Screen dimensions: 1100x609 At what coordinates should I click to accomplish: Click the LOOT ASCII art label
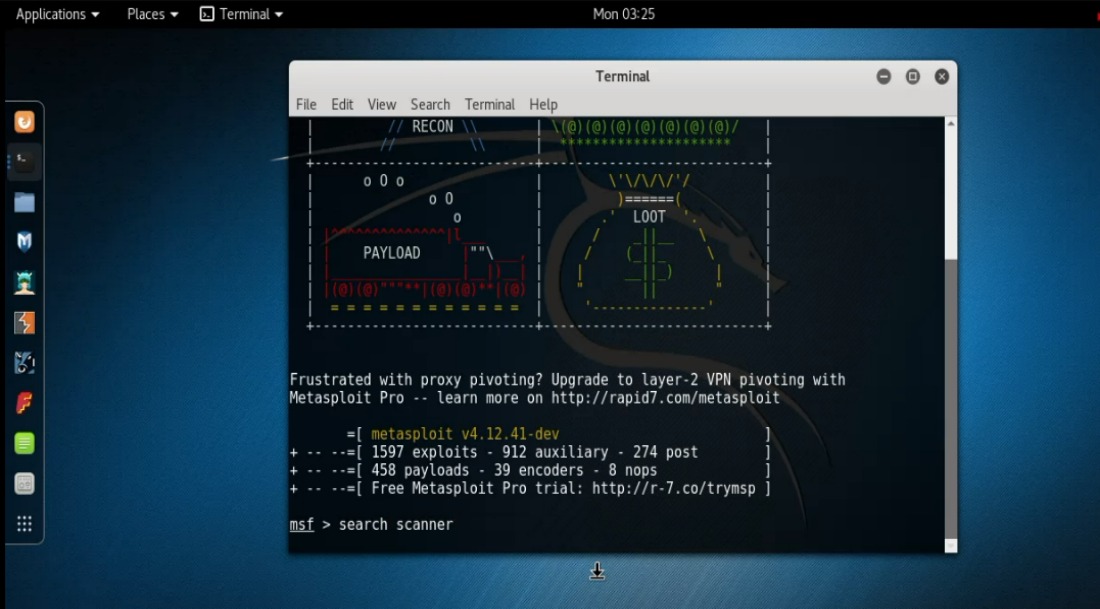(649, 217)
